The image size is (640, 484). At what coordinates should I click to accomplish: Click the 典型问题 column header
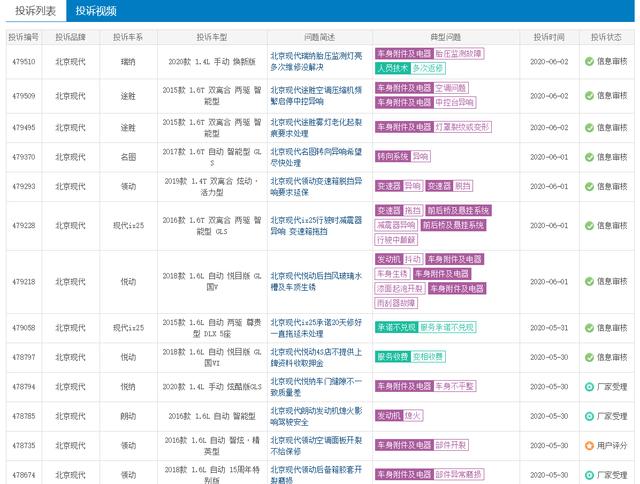point(446,37)
